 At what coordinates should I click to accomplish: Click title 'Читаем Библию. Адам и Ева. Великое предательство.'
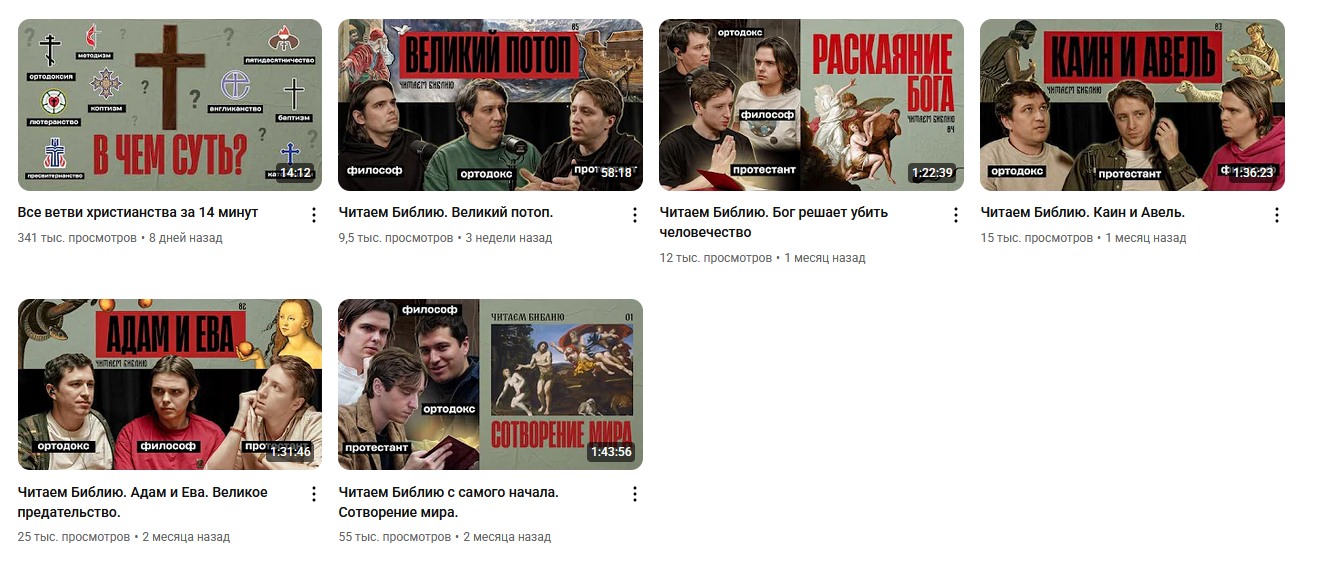point(143,502)
